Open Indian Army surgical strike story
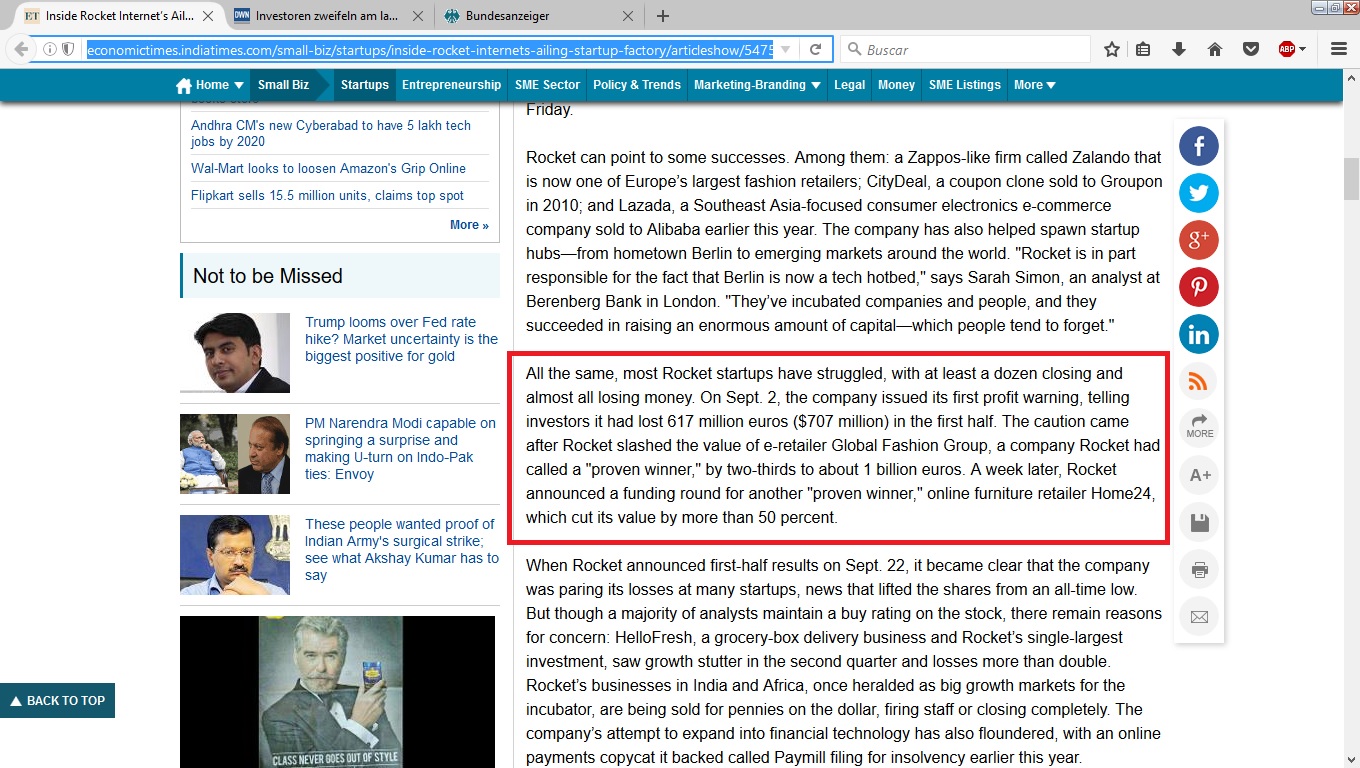The image size is (1360, 768). (402, 550)
